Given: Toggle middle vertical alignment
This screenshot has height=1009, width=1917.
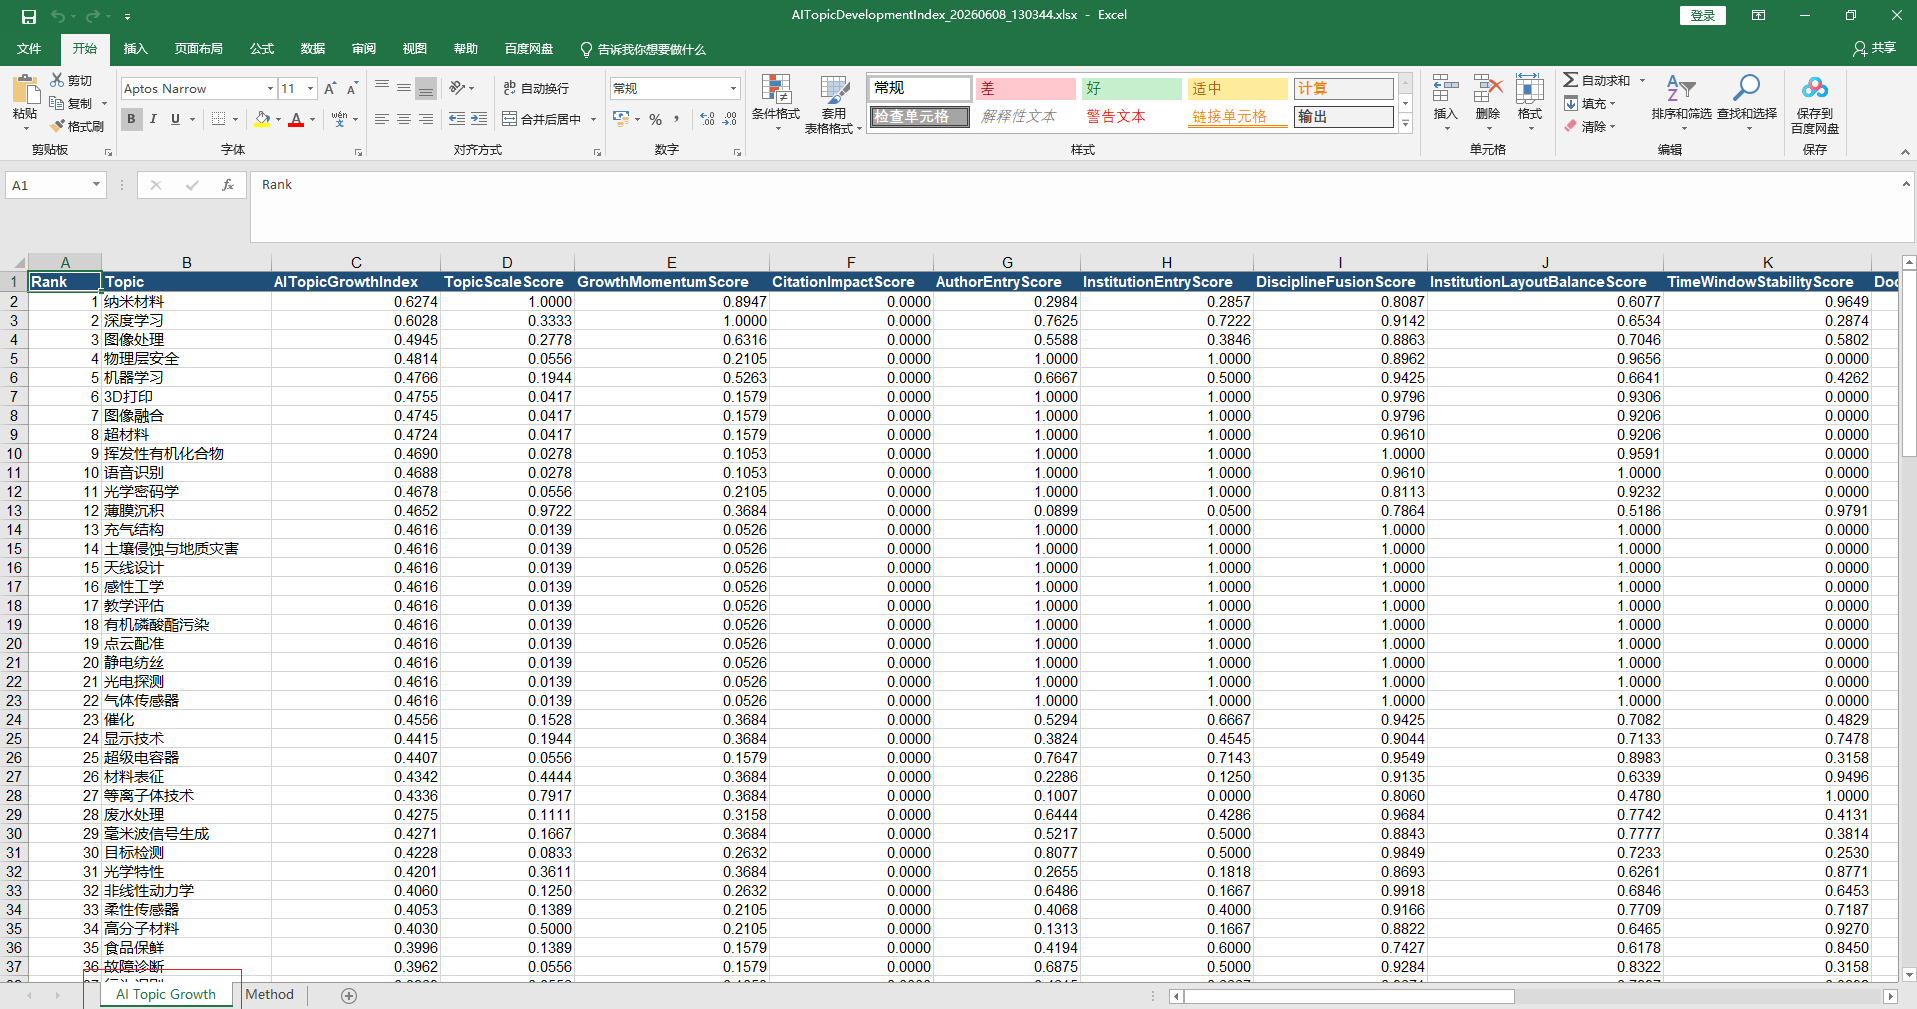Looking at the screenshot, I should point(404,88).
